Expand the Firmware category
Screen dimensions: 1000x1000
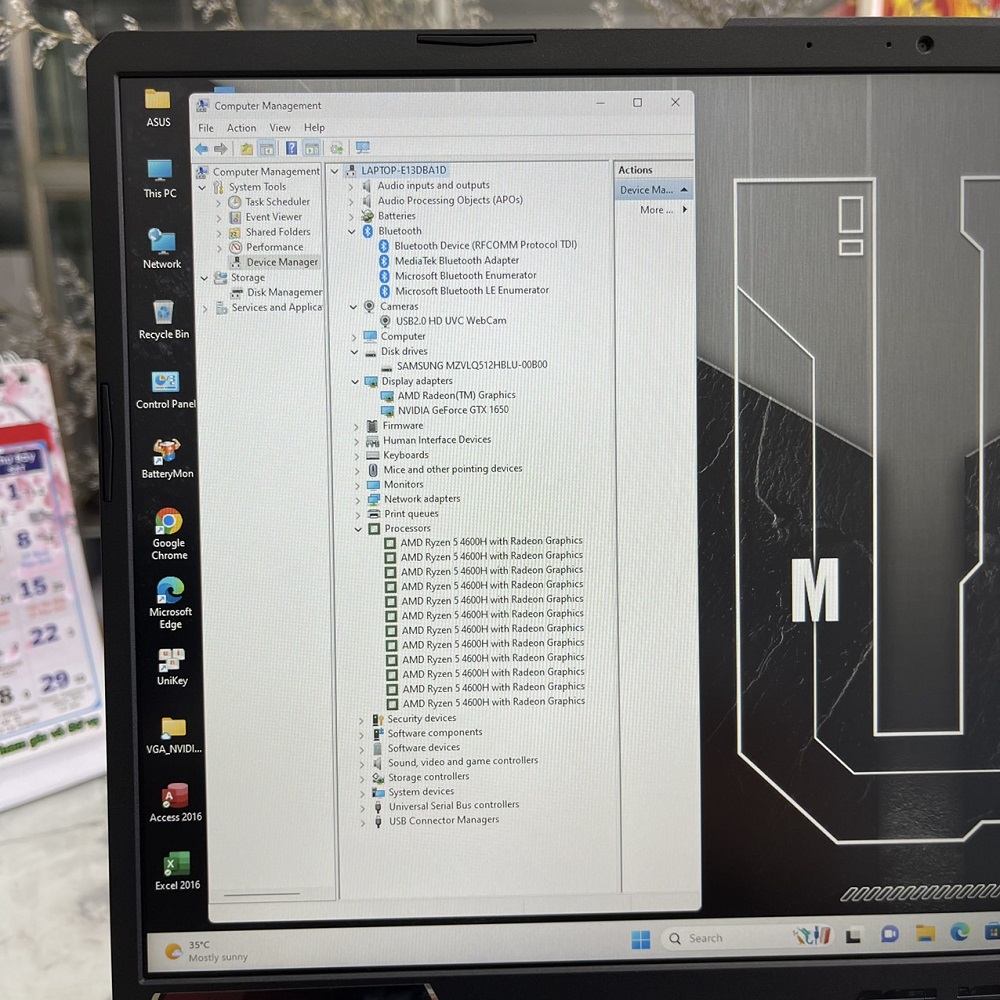pyautogui.click(x=356, y=426)
